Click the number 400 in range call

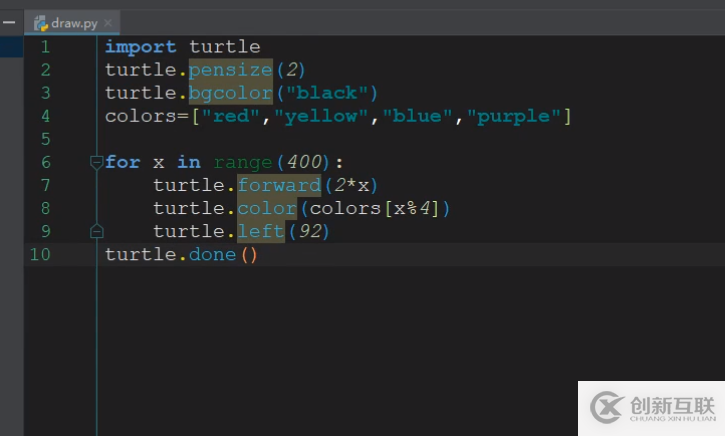coord(304,162)
